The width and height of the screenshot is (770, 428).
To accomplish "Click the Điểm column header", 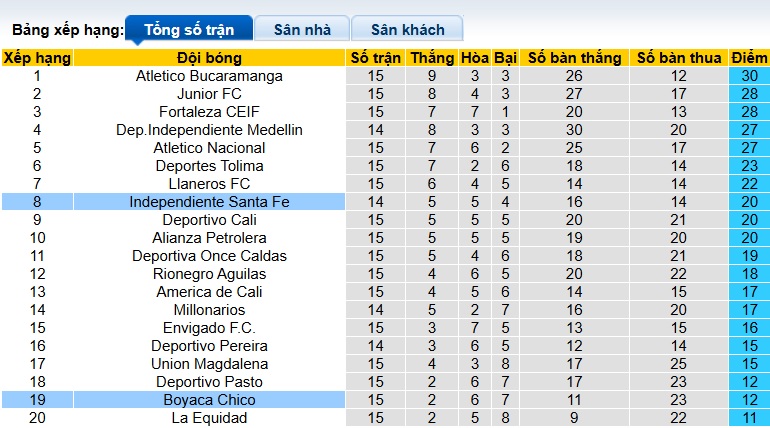I will click(749, 58).
